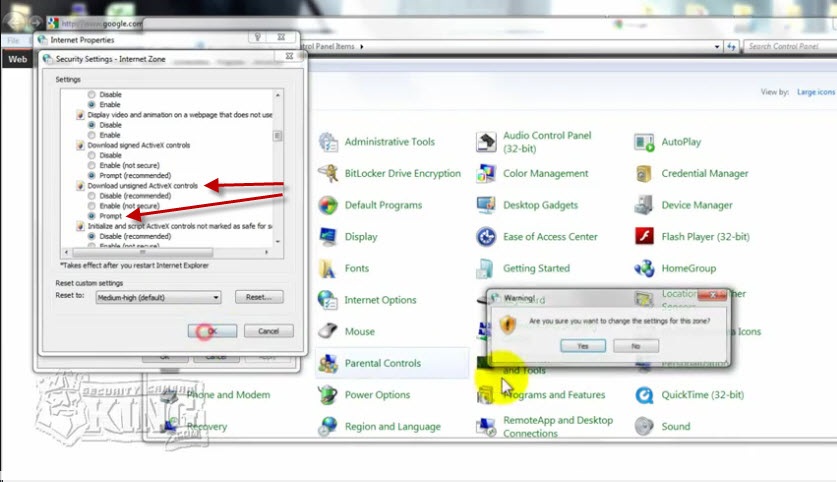
Task: Open RemoteApp and Desktop Connections icon
Action: [486, 426]
